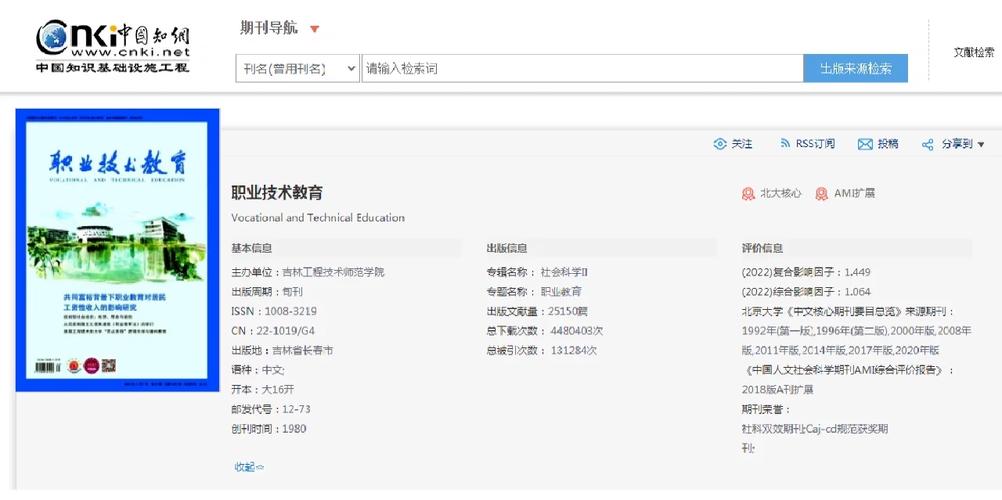Open the 期刊导航 dropdown arrow
This screenshot has height=500, width=1002.
pyautogui.click(x=314, y=29)
